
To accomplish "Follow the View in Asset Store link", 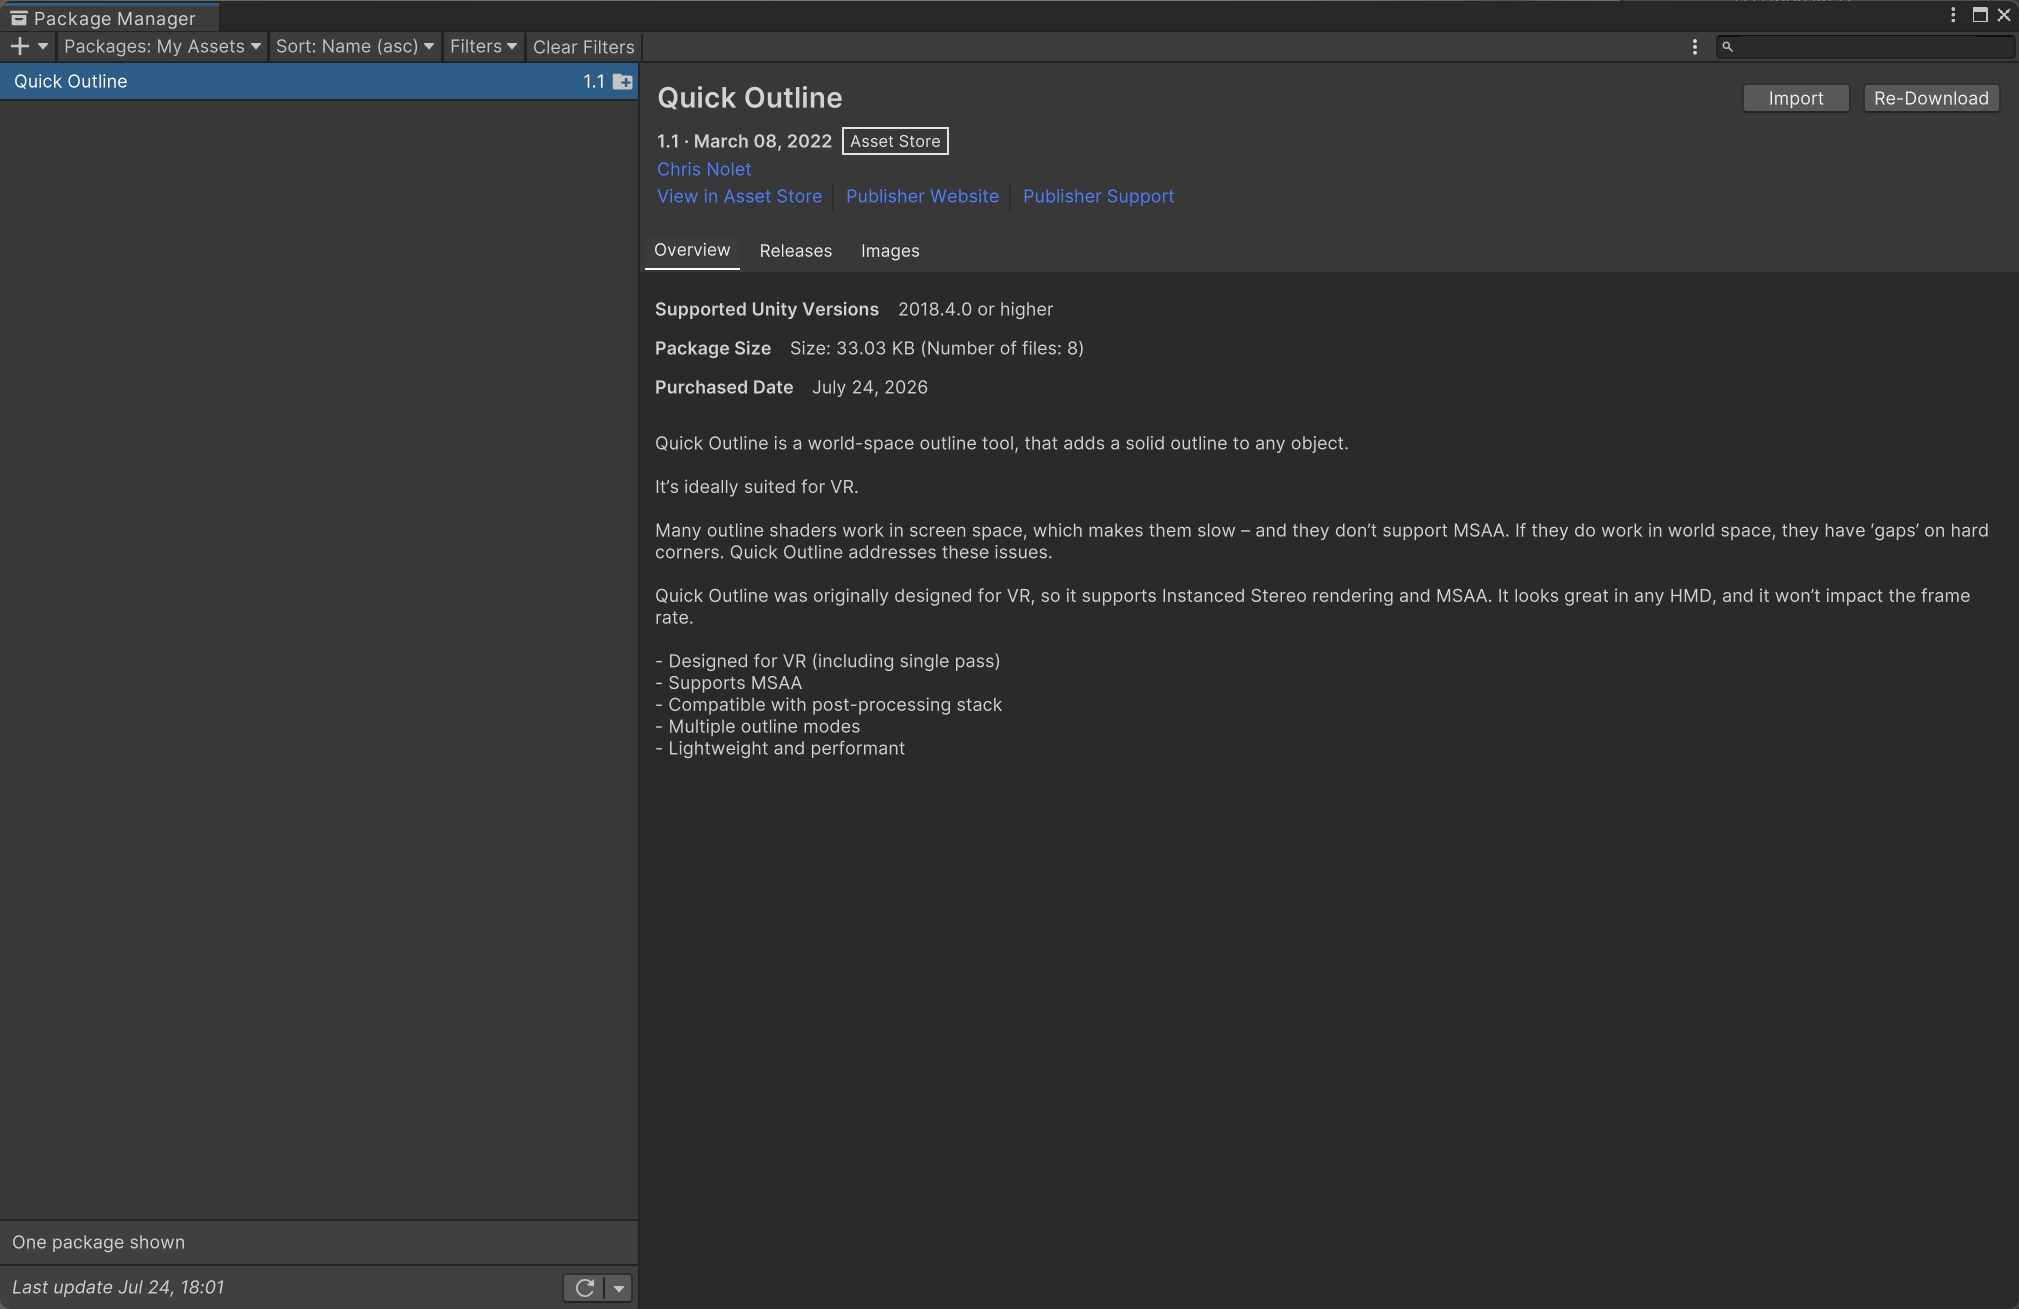I will coord(739,196).
